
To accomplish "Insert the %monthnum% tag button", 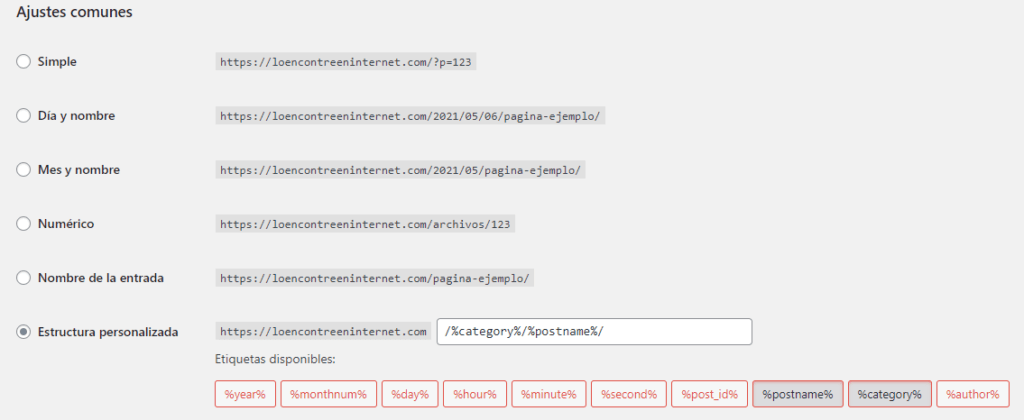I will point(328,395).
